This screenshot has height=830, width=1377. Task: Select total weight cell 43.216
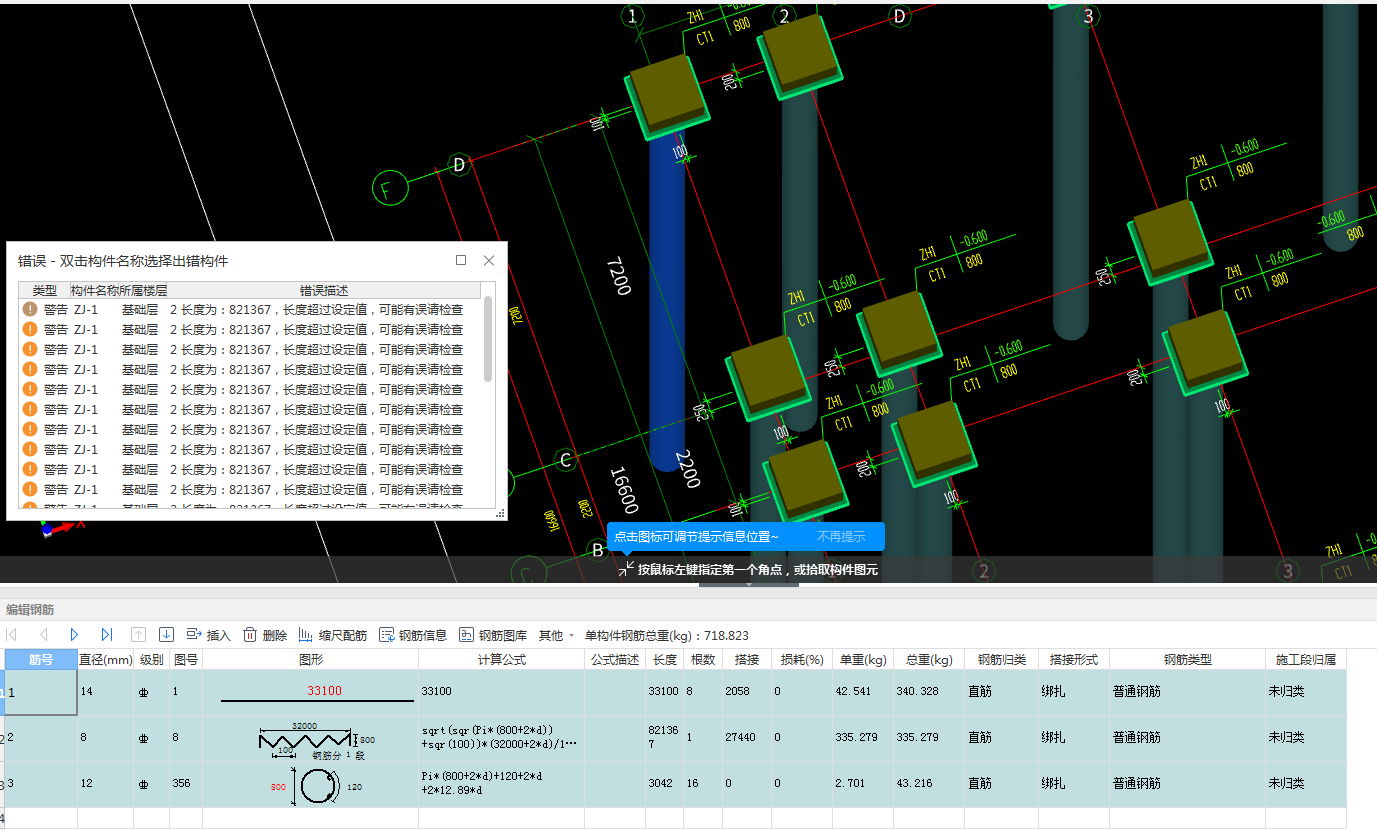pyautogui.click(x=930, y=784)
